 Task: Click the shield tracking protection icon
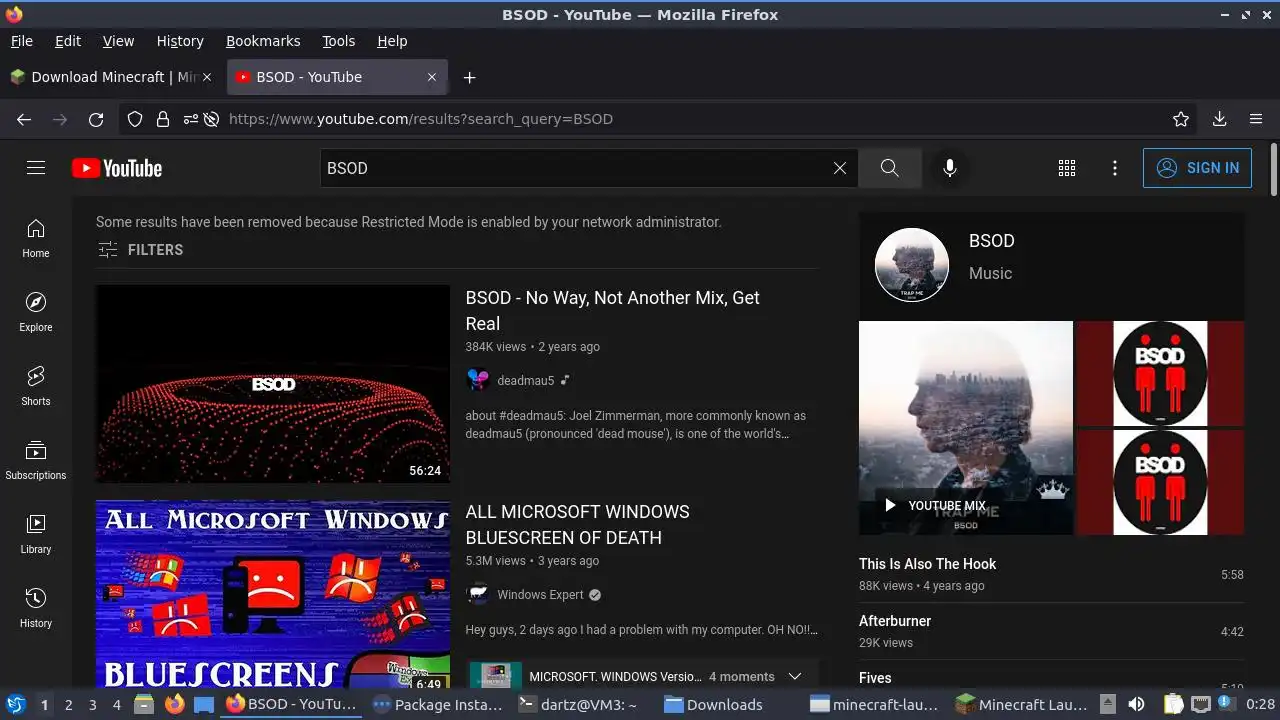click(135, 119)
